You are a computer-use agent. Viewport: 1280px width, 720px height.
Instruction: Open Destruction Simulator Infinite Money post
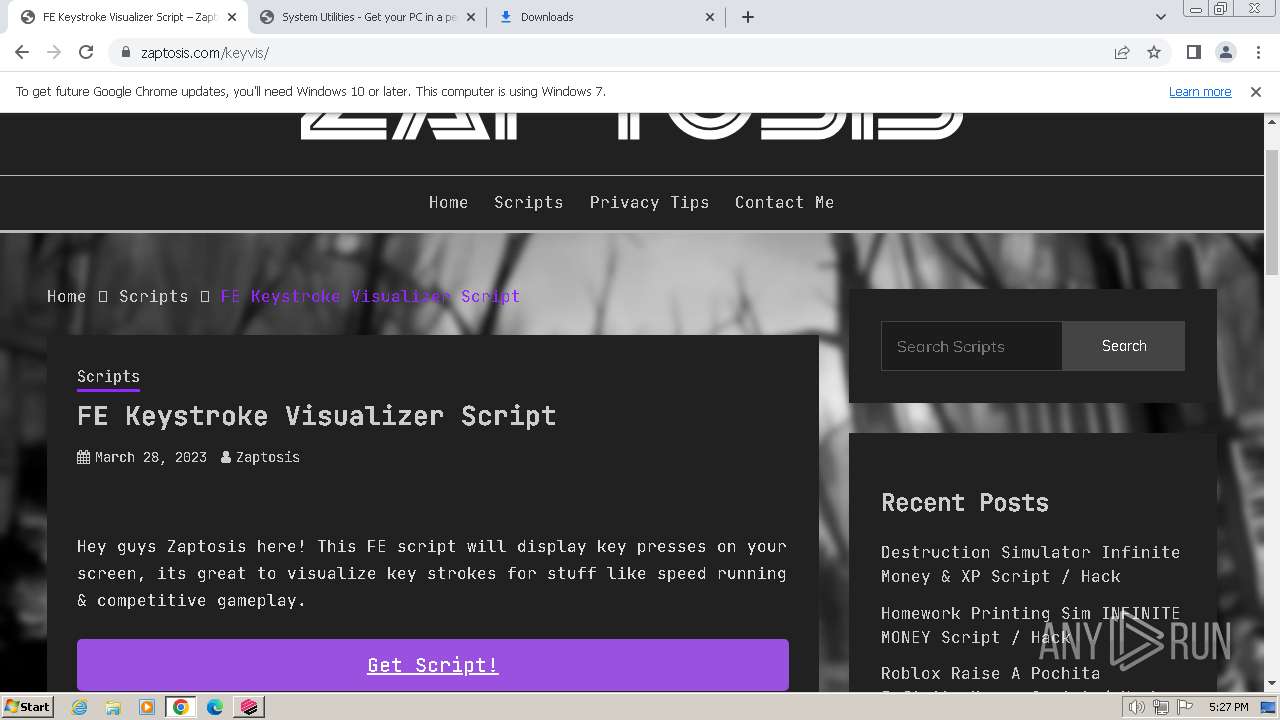pyautogui.click(x=1030, y=564)
